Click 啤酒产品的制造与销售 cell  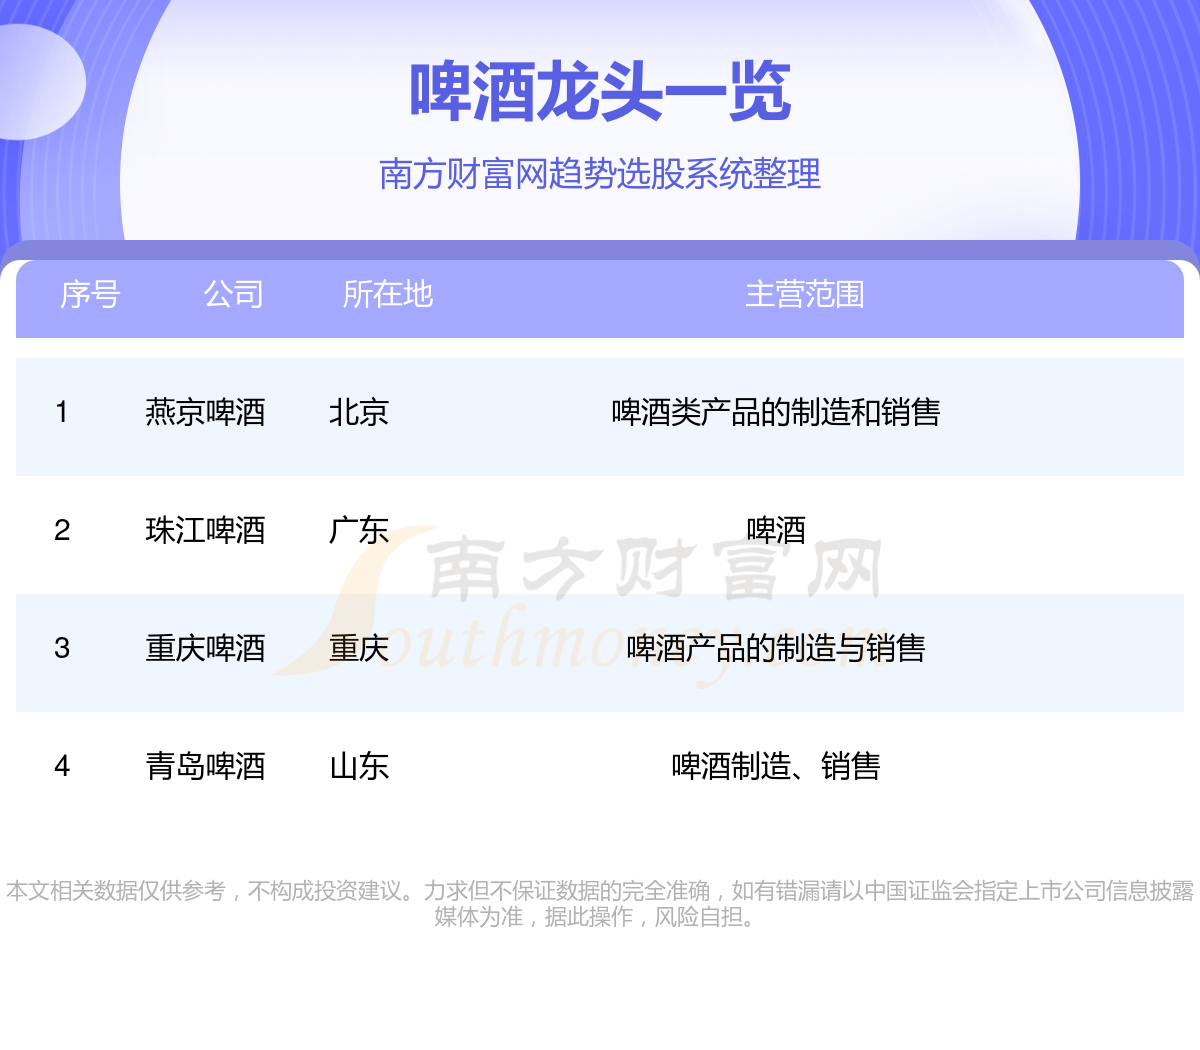(x=776, y=648)
